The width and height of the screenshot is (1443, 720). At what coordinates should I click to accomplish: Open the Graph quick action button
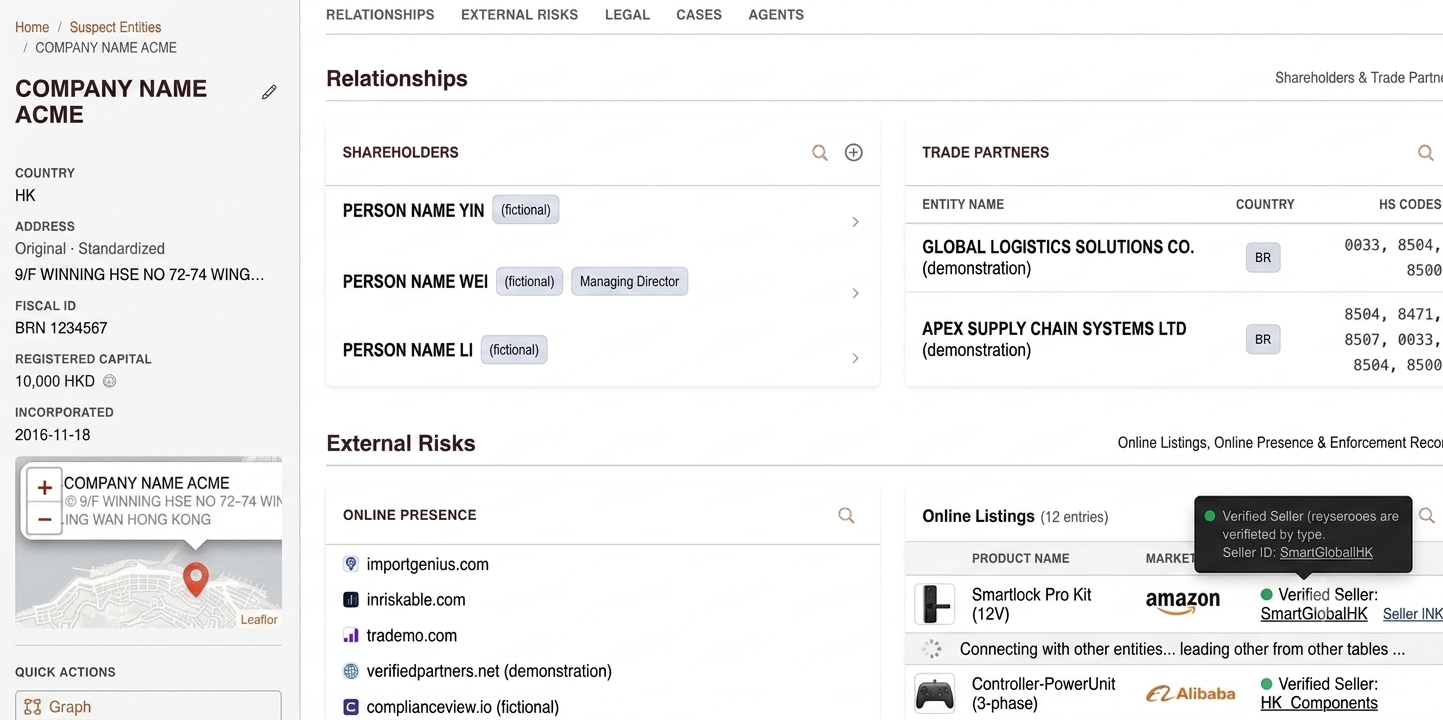[x=148, y=706]
